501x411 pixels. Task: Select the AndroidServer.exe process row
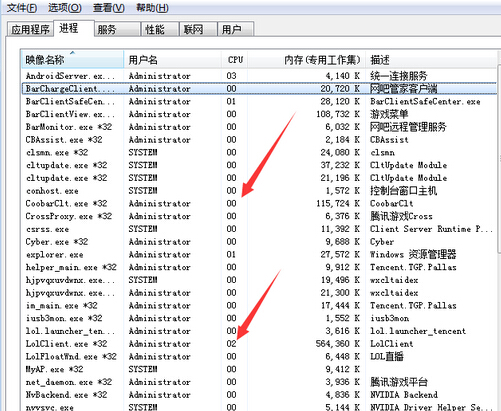259,76
